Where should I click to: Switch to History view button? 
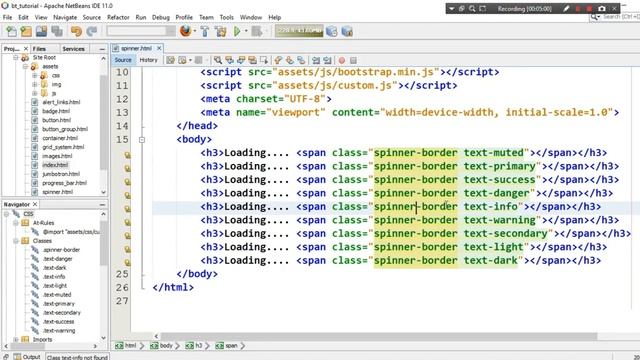click(149, 60)
